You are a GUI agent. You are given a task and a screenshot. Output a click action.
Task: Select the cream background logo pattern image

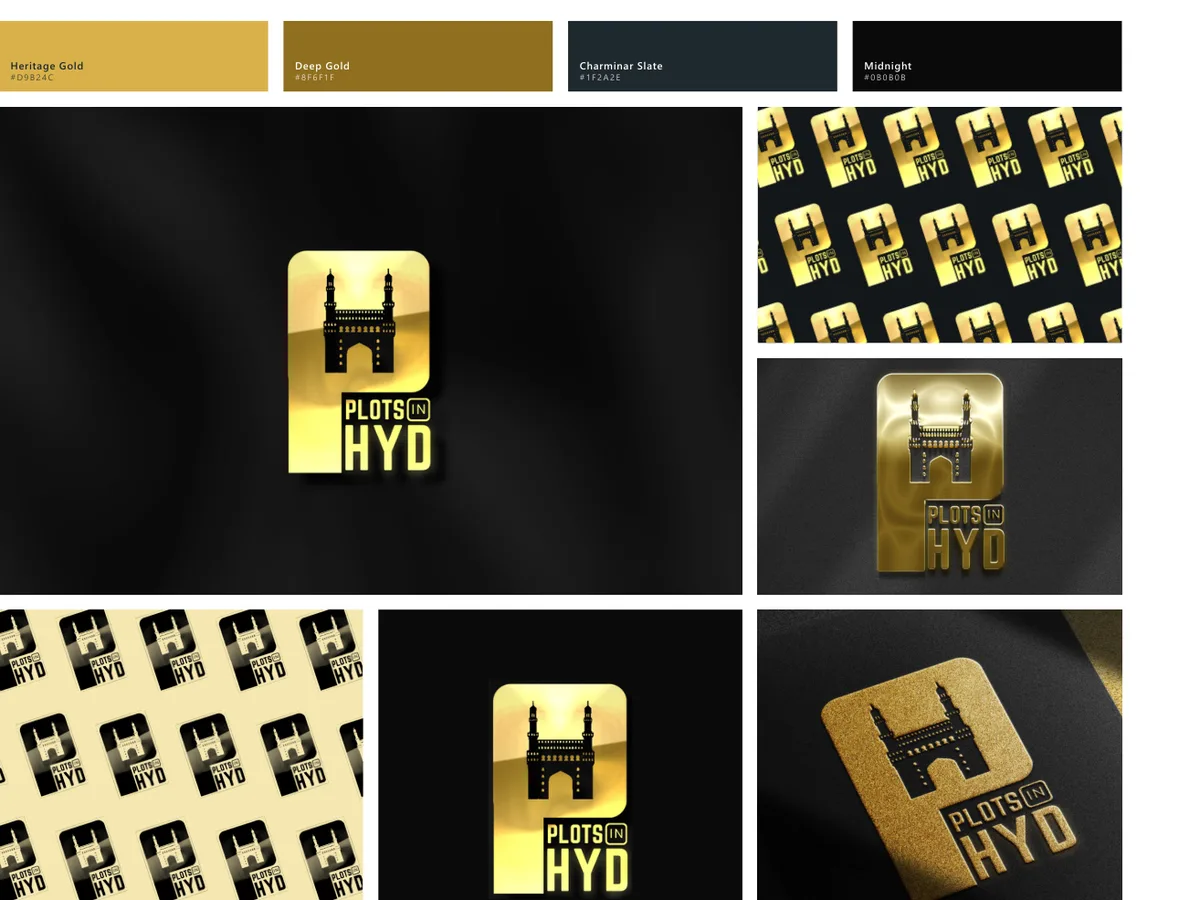181,755
